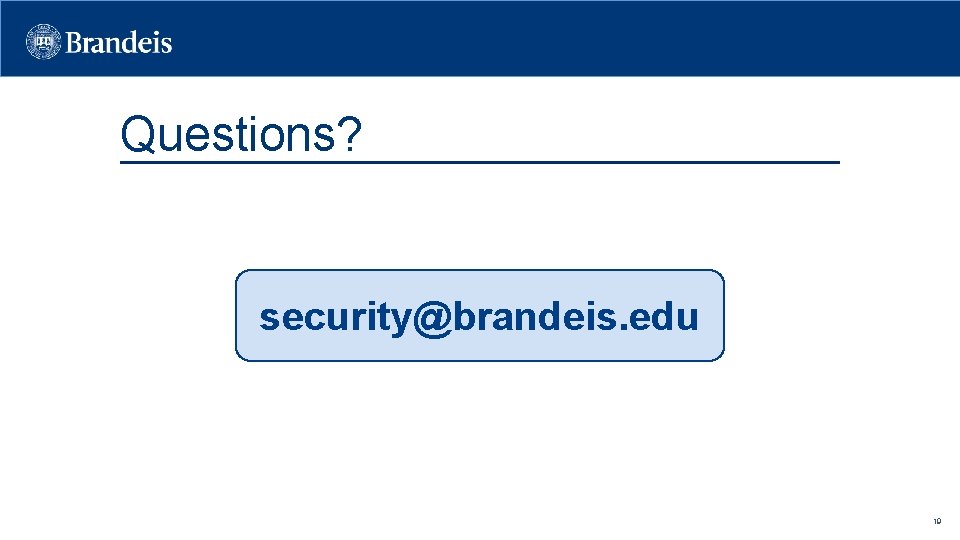The image size is (960, 540).
Task: Click the empty dark blue header banner
Action: [x=560, y=40]
